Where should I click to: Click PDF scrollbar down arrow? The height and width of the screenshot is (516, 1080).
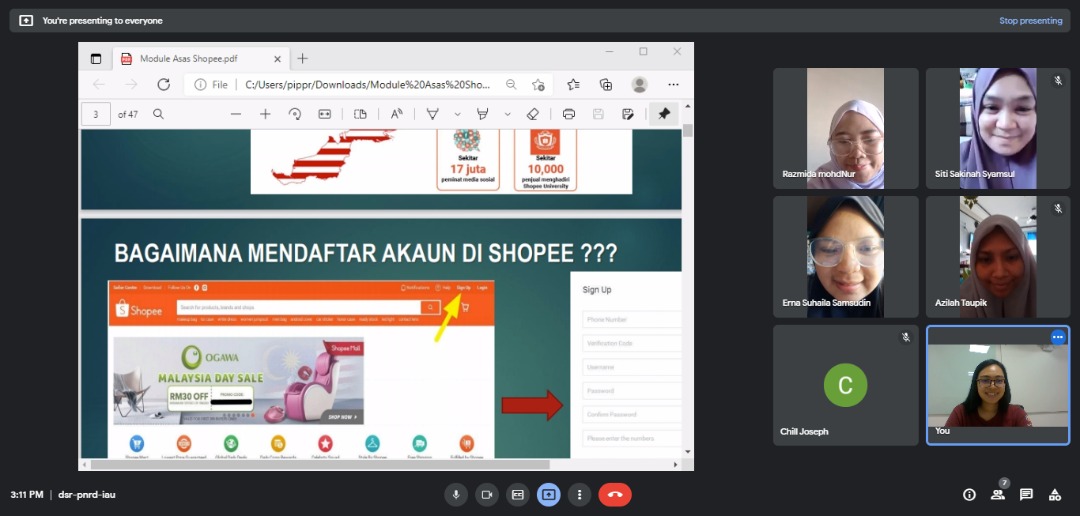687,452
